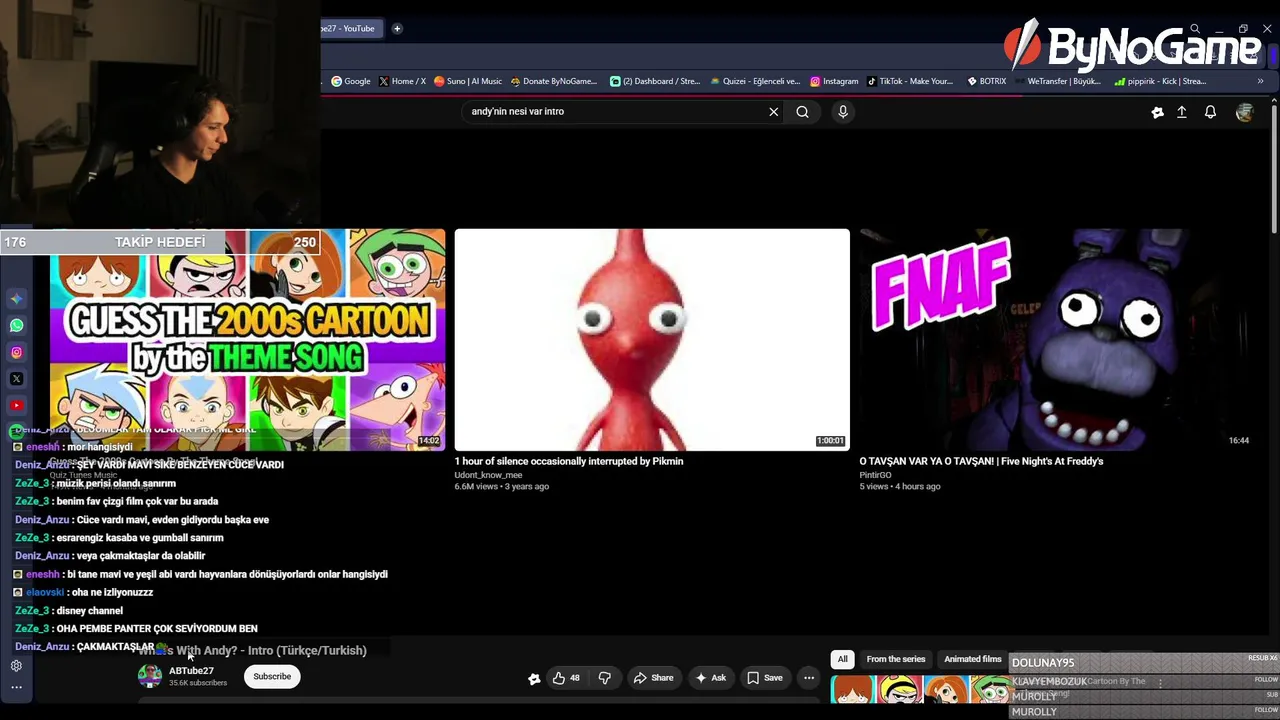
Task: Open the WeTransfer bookmark
Action: 1057,81
